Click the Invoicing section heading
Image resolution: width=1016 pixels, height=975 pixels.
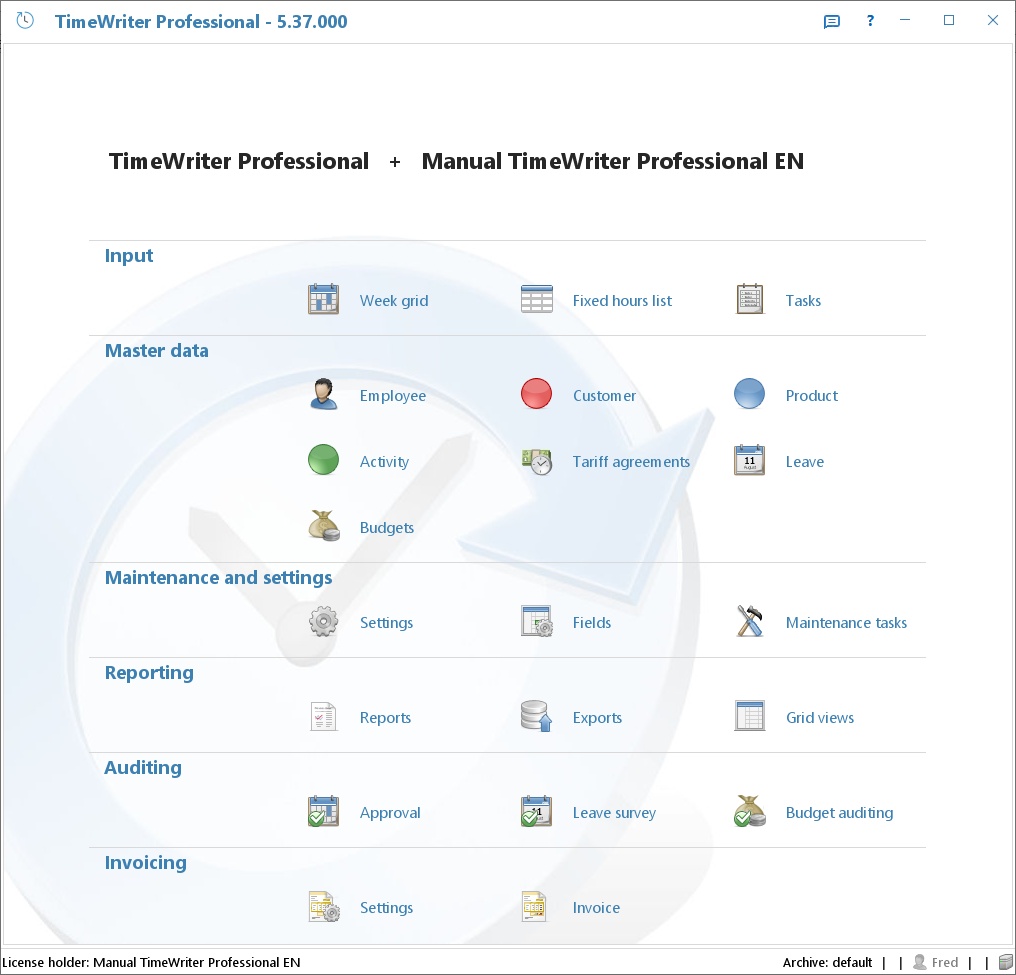(x=146, y=863)
